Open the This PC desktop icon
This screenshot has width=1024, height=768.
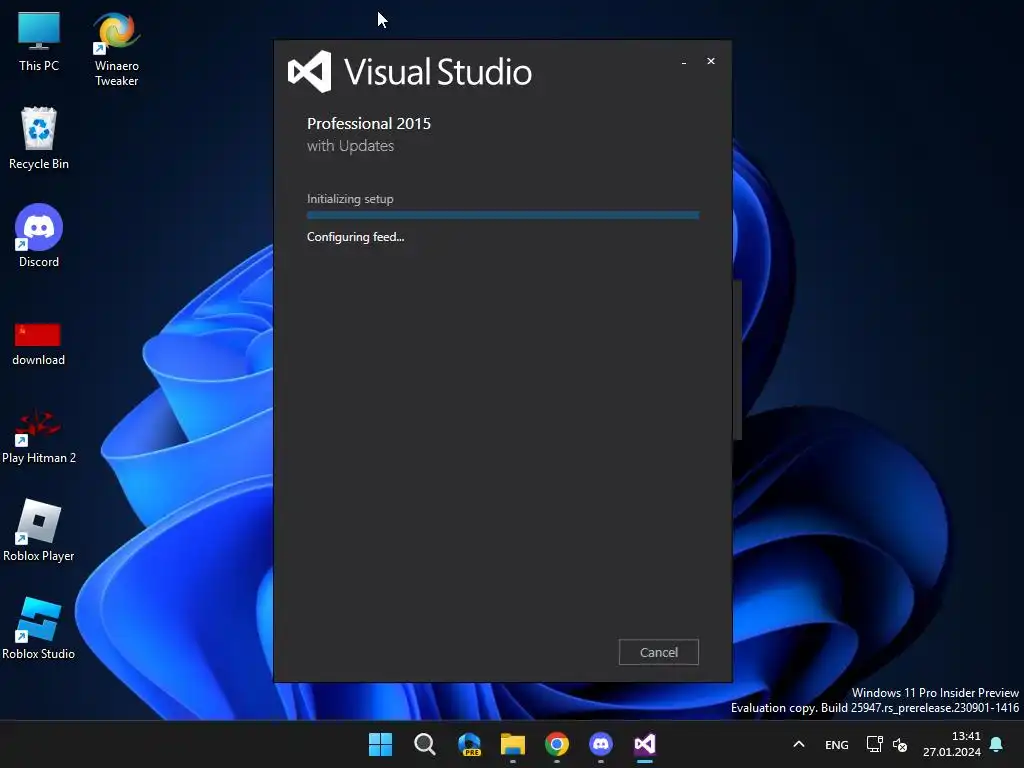[39, 41]
